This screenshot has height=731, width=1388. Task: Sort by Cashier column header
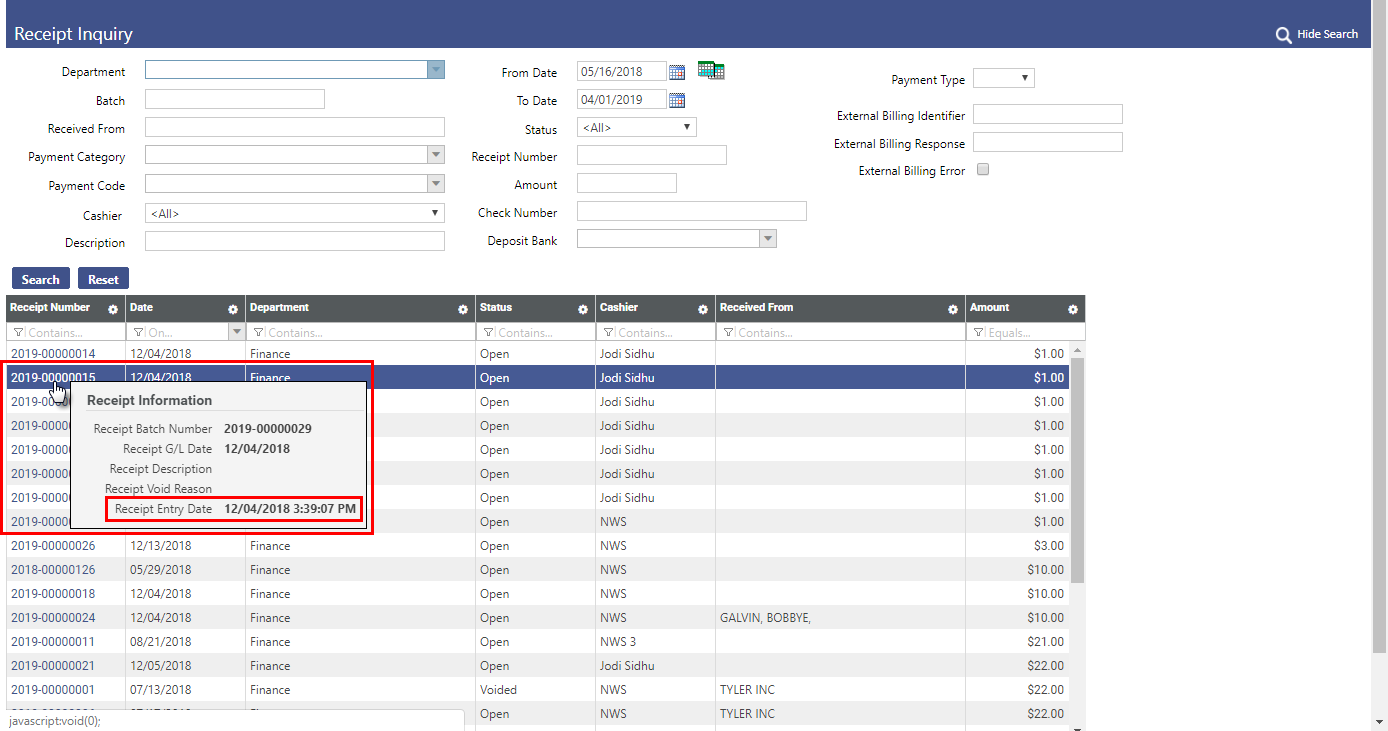click(x=619, y=308)
